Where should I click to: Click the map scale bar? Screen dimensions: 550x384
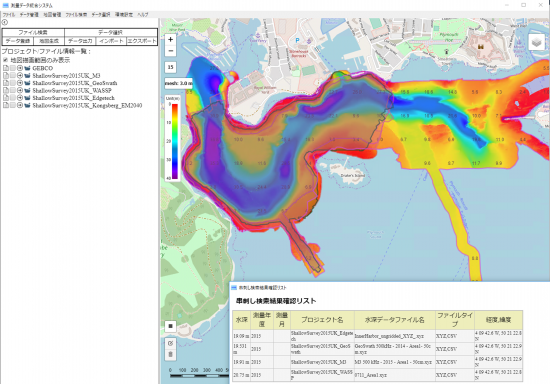pyautogui.click(x=199, y=373)
